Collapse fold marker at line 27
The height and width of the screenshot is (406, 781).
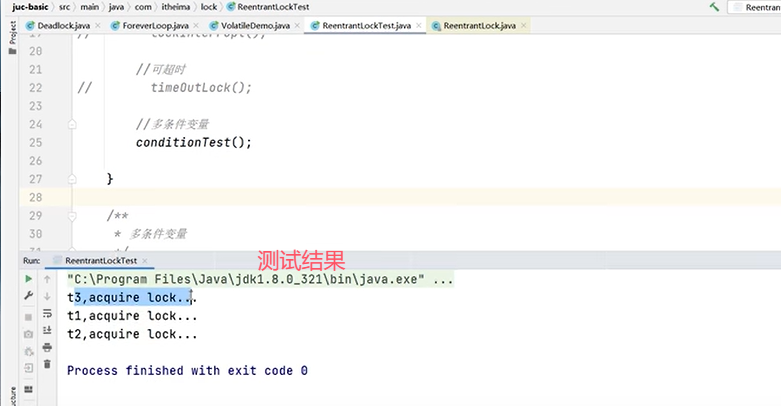pyautogui.click(x=72, y=179)
